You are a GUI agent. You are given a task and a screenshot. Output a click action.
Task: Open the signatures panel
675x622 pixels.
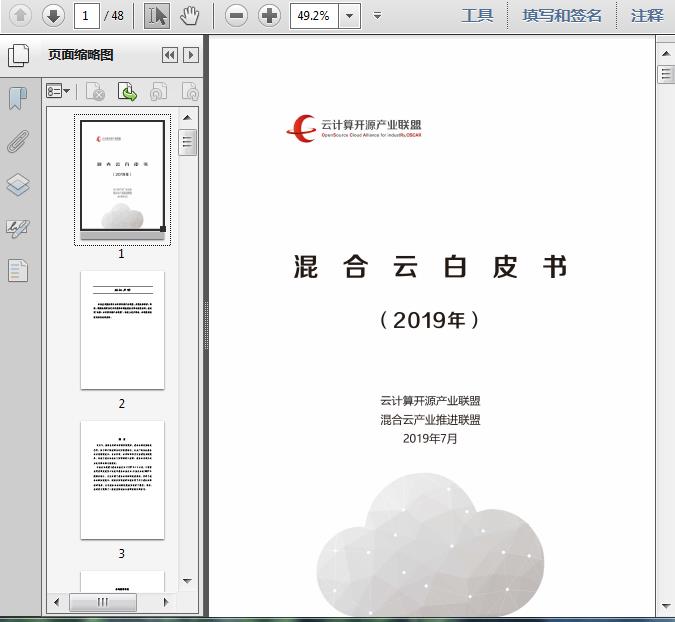(x=18, y=228)
